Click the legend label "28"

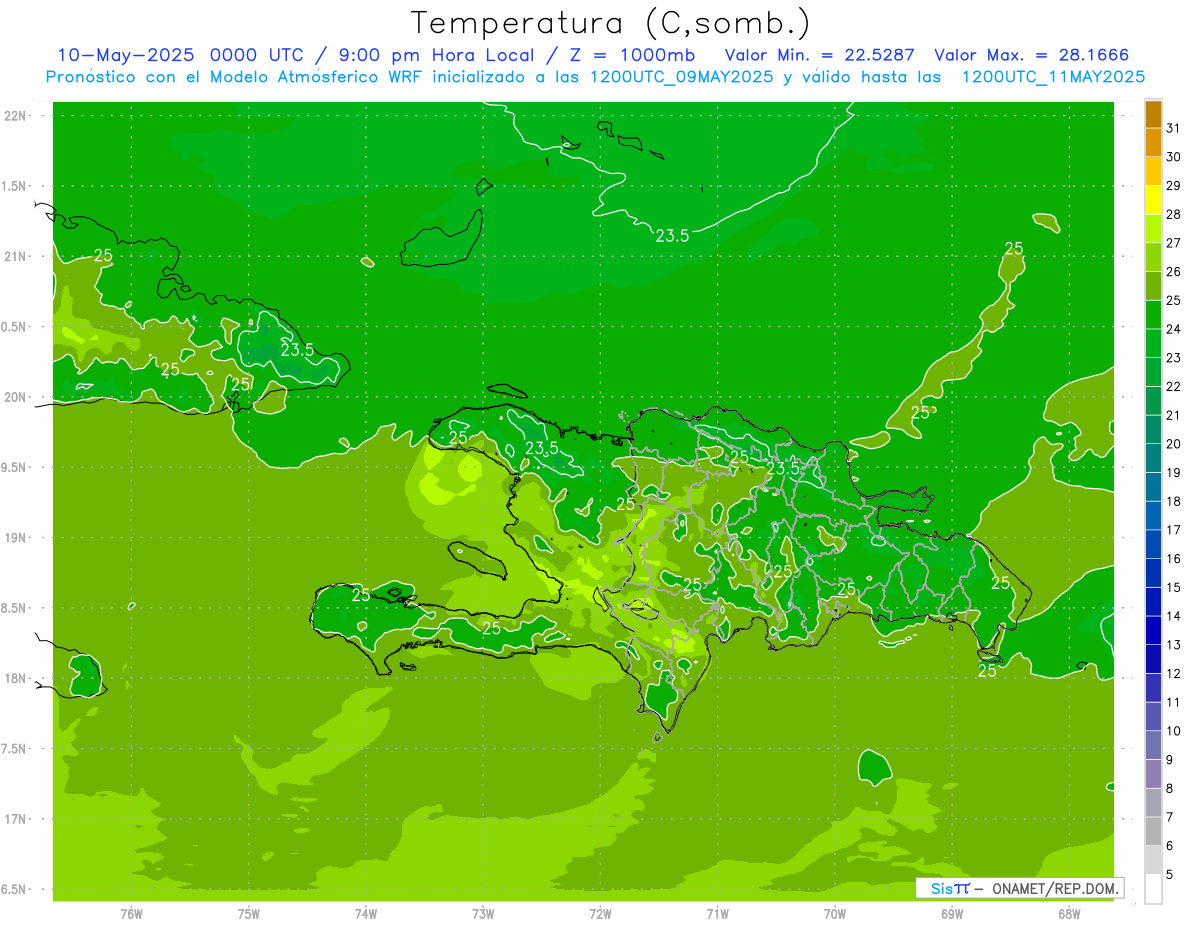click(x=1174, y=214)
